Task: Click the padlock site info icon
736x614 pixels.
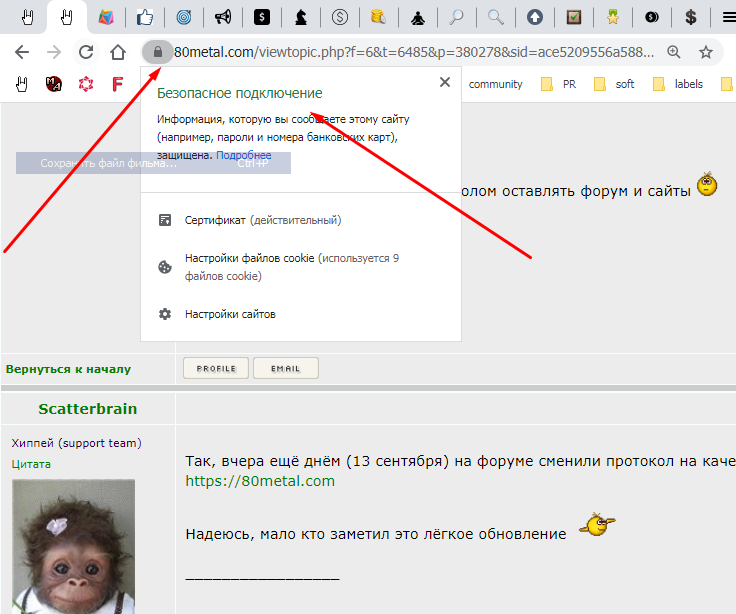Action: [158, 52]
